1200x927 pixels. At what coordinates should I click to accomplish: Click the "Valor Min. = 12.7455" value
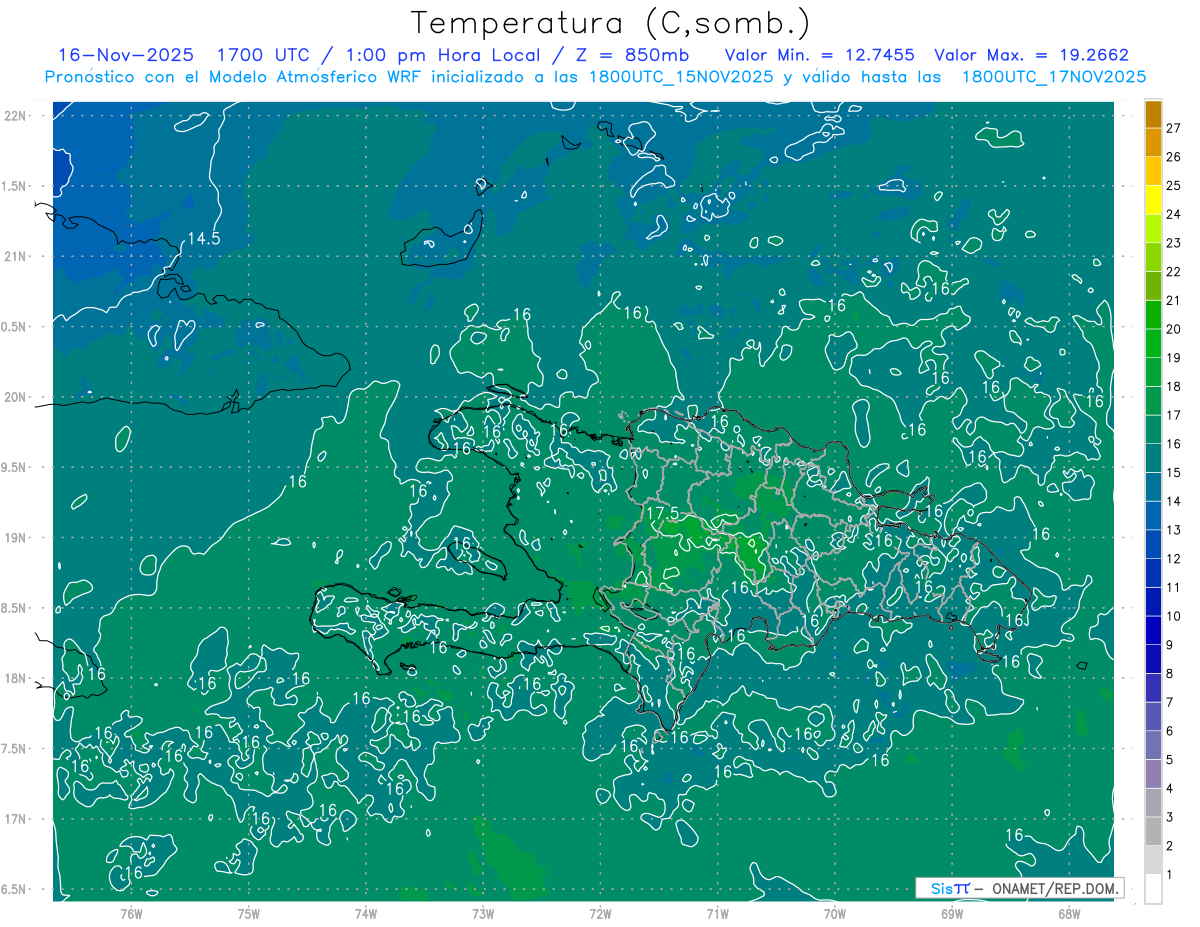point(819,55)
